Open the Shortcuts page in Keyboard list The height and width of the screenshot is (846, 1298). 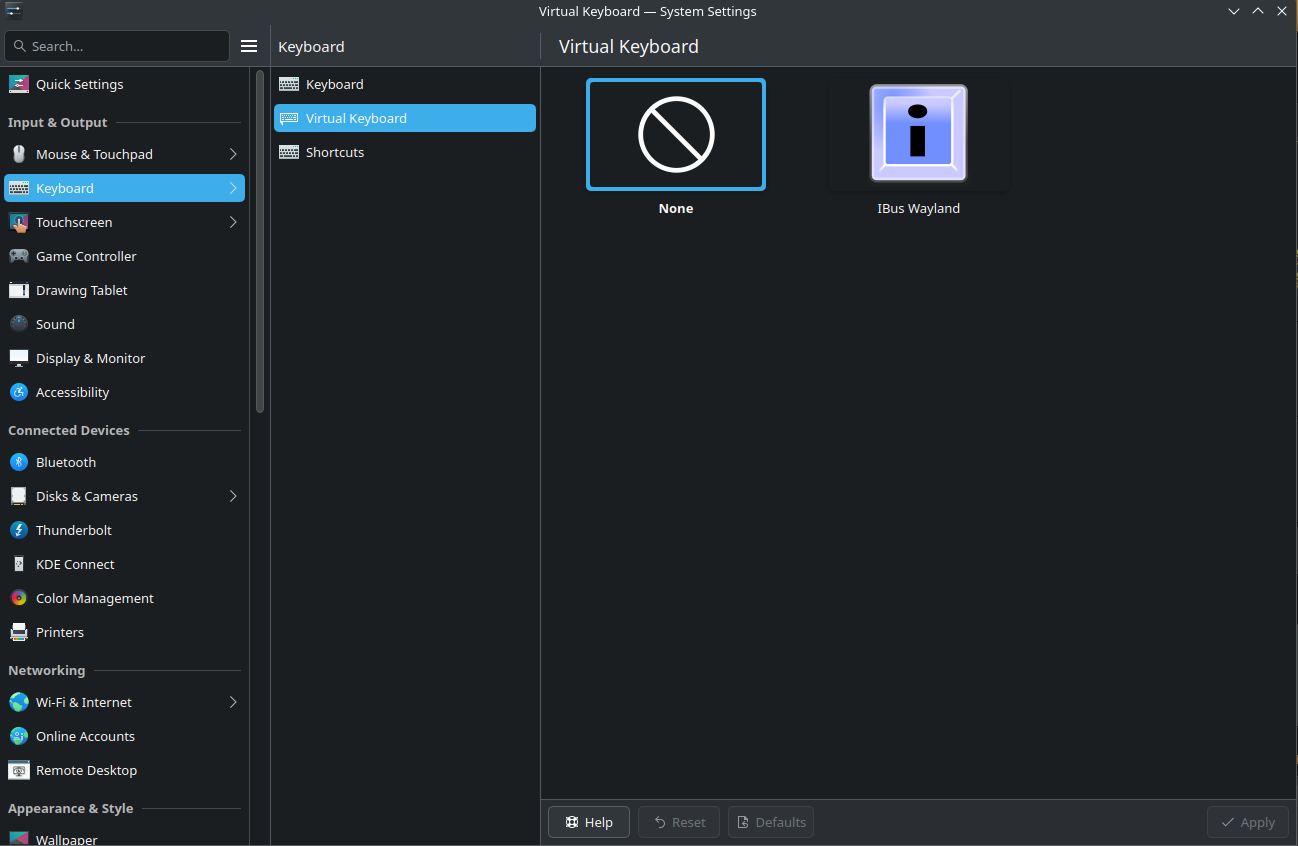point(334,152)
